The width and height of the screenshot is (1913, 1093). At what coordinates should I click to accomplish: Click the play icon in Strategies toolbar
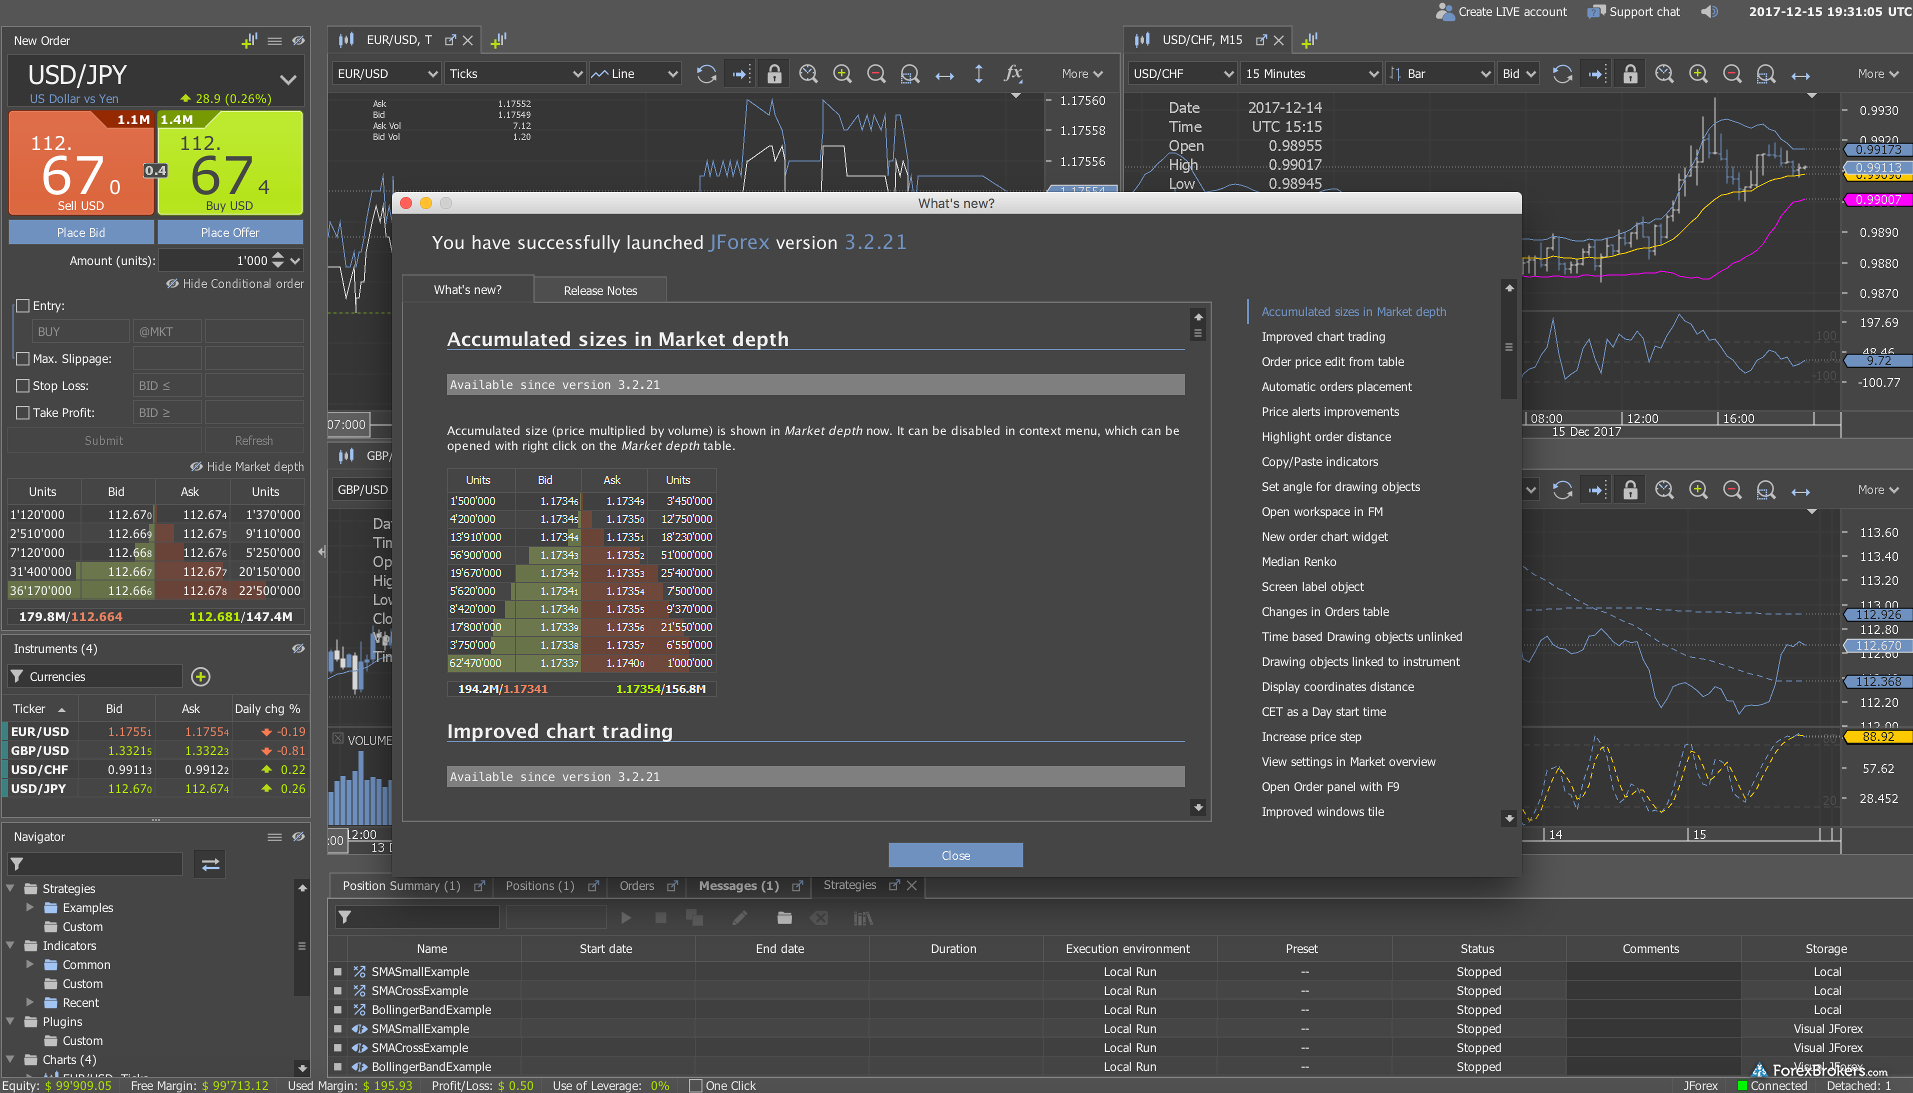click(626, 918)
